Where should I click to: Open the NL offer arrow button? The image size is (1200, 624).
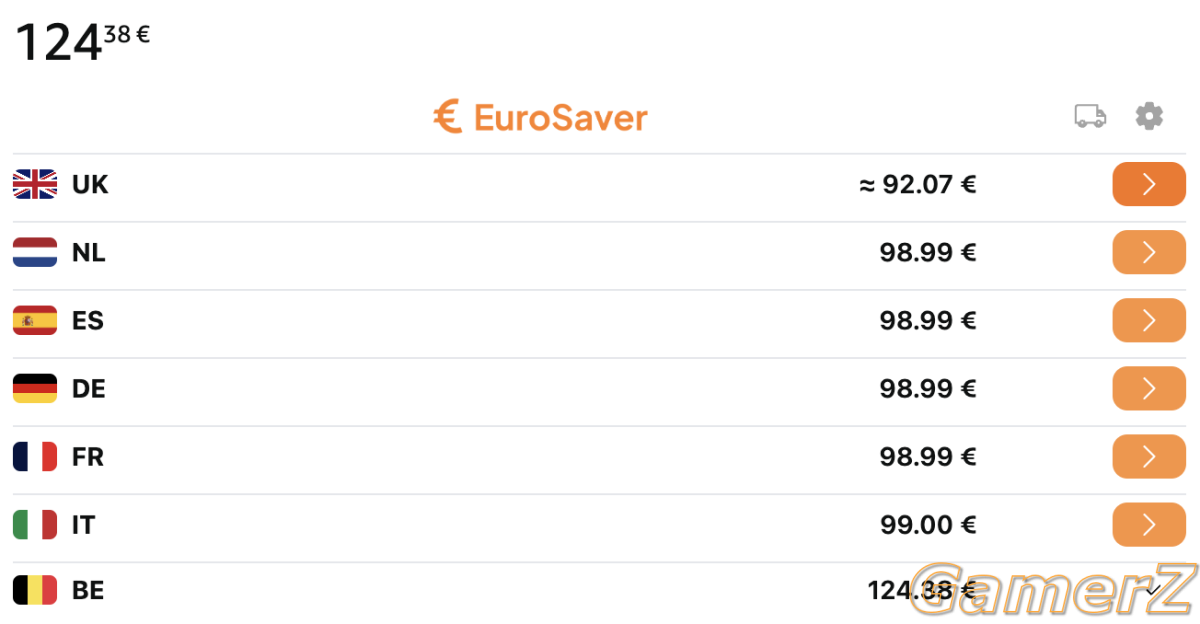pos(1149,252)
